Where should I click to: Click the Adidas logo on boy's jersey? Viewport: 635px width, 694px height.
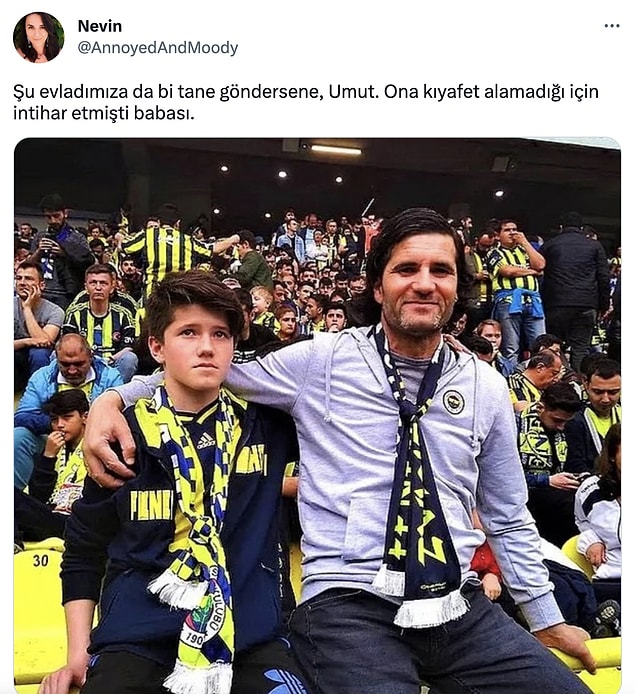(x=205, y=440)
